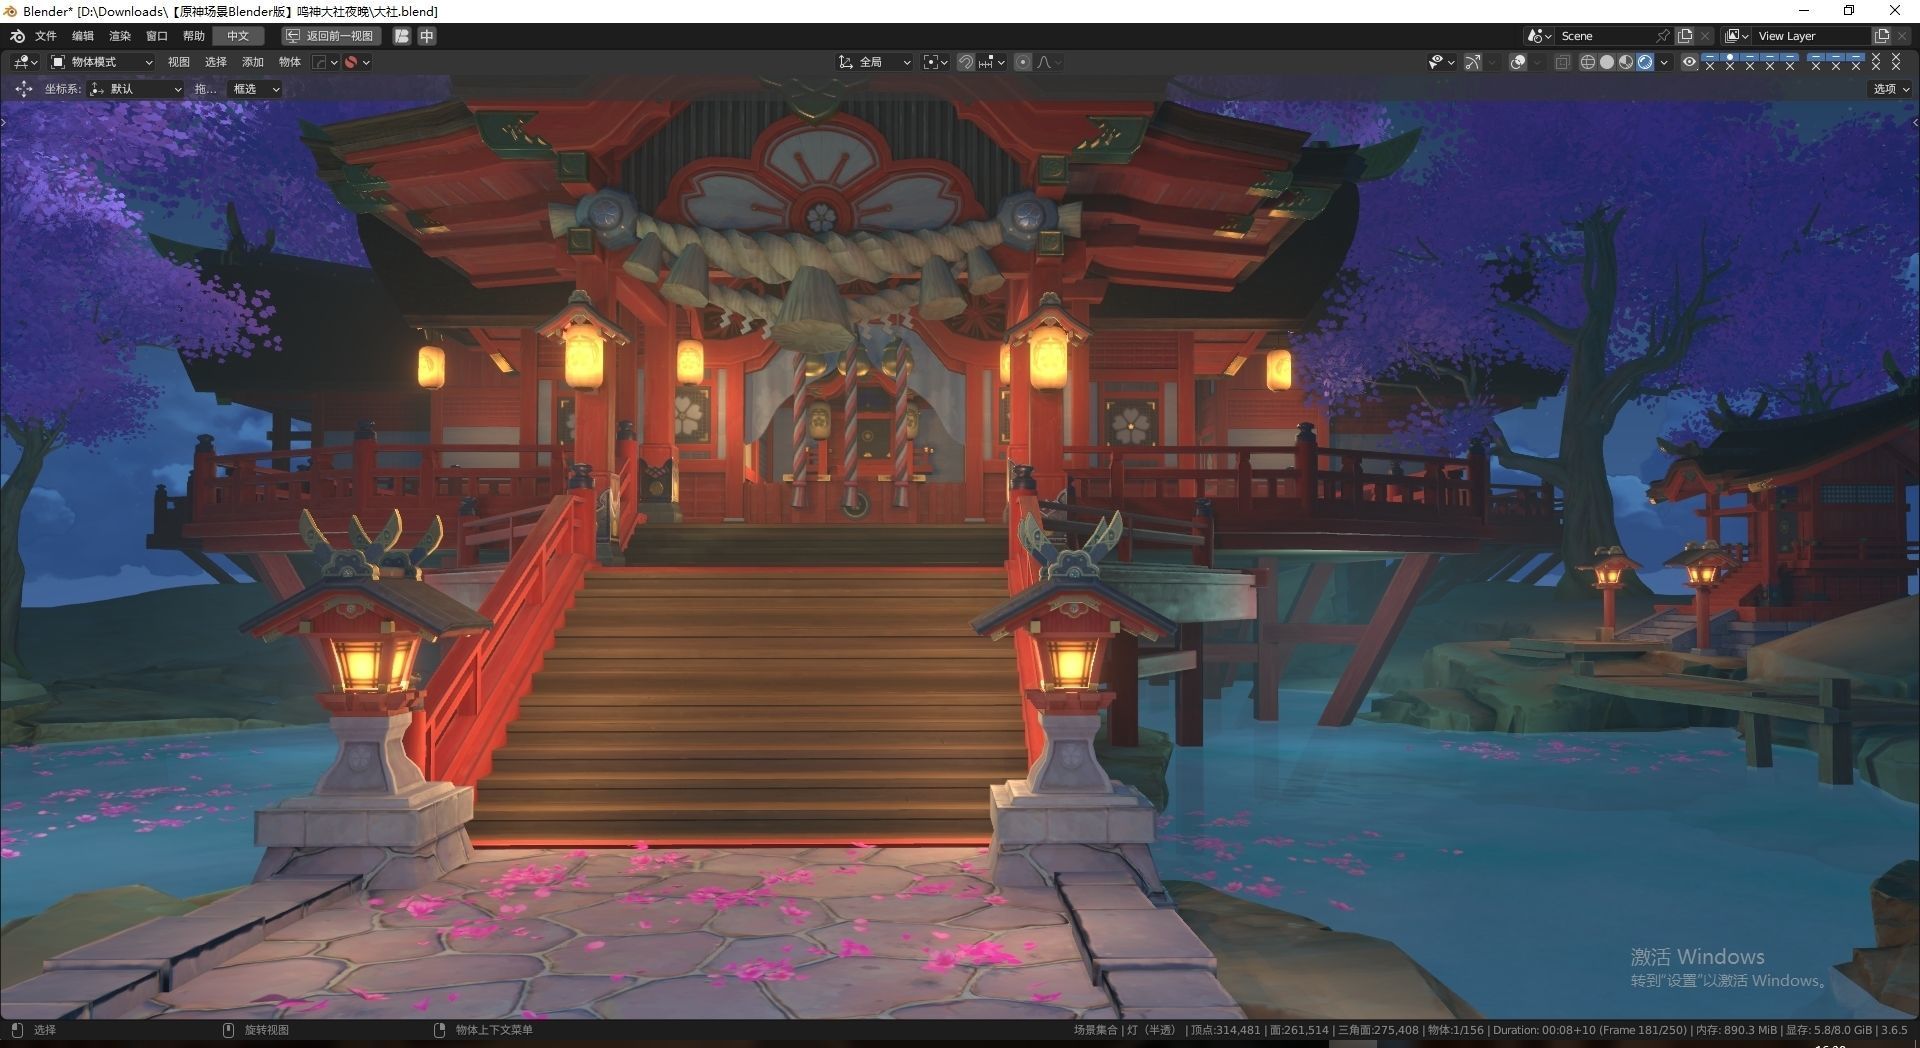
Task: Pin the scene to workspace
Action: pos(1663,36)
